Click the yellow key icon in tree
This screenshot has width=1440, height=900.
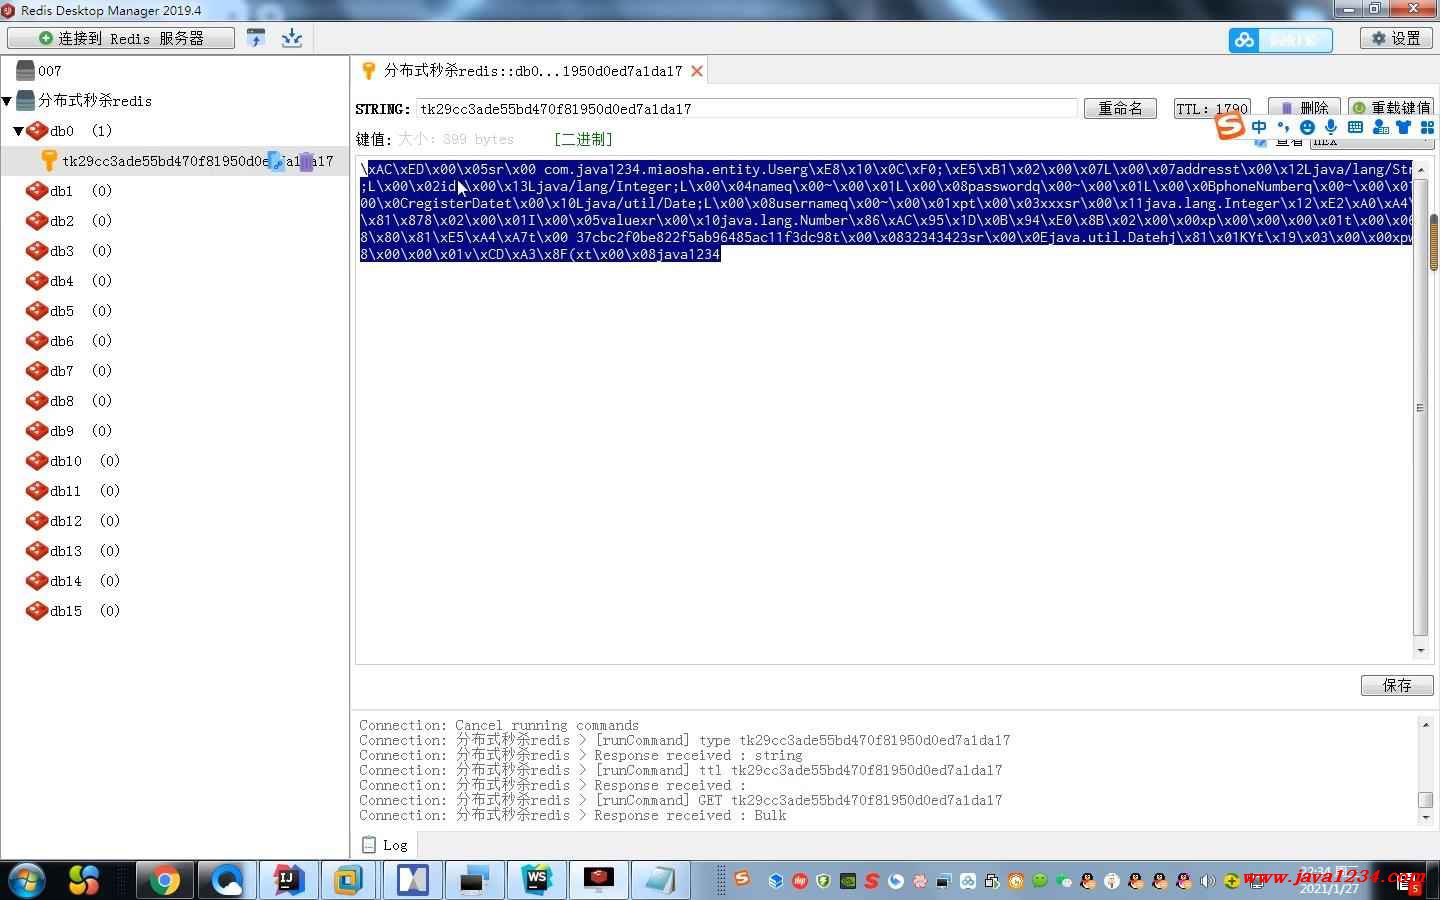(49, 161)
